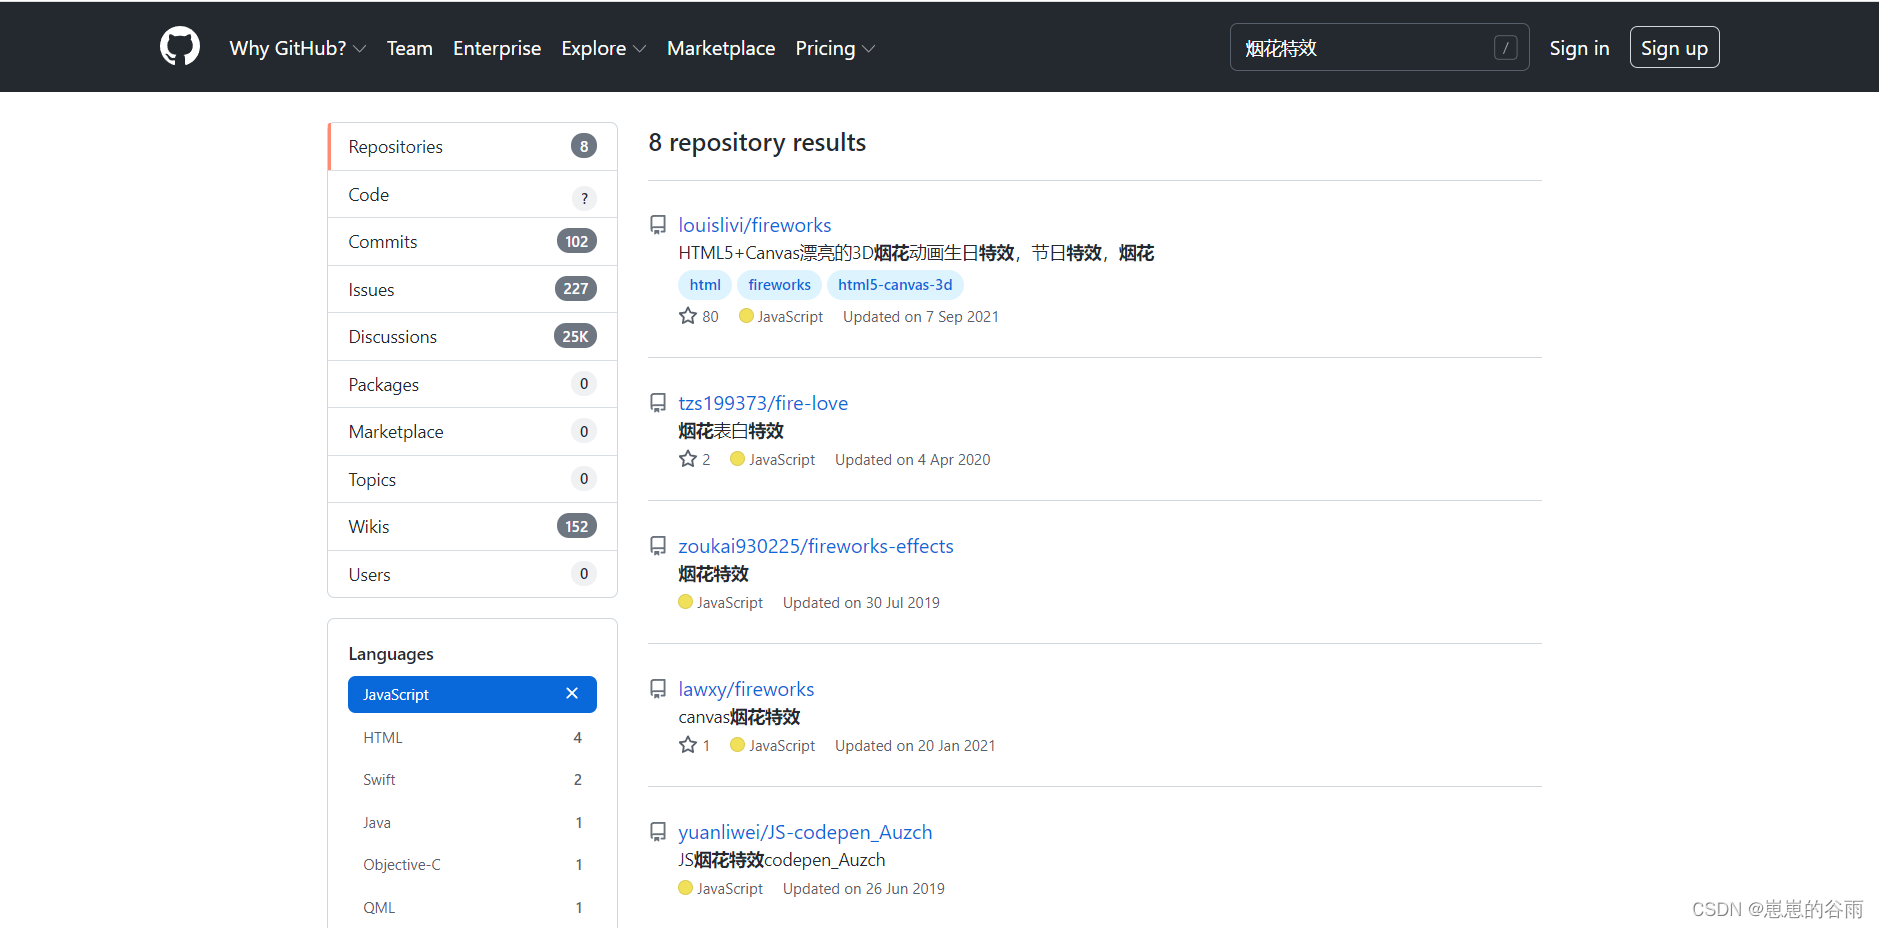Select the Topics results category
Screen dimensions: 1879x928
pyautogui.click(x=472, y=480)
